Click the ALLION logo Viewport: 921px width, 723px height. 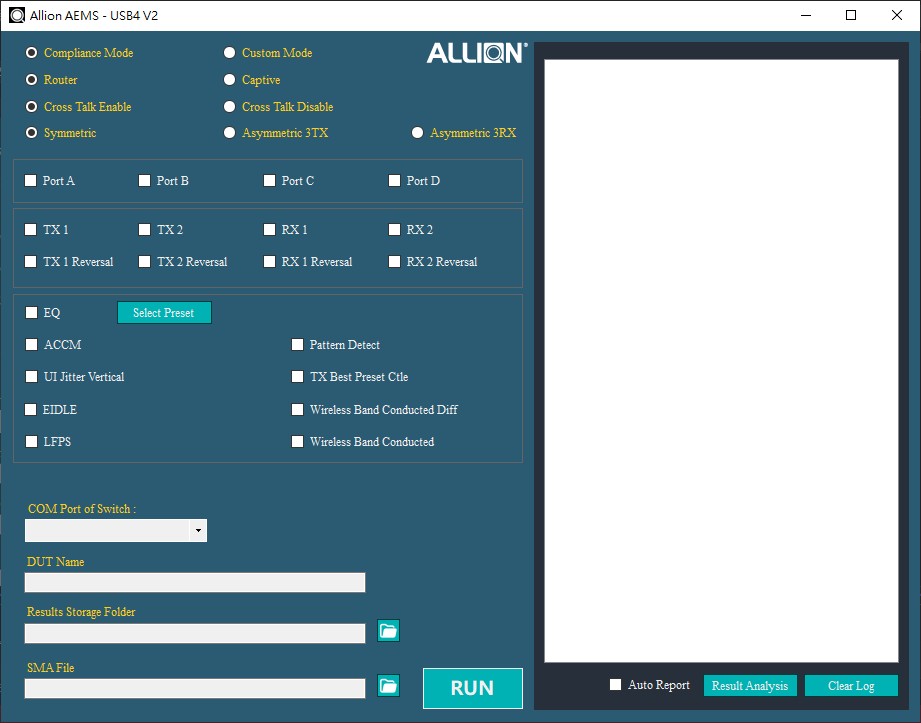(477, 53)
